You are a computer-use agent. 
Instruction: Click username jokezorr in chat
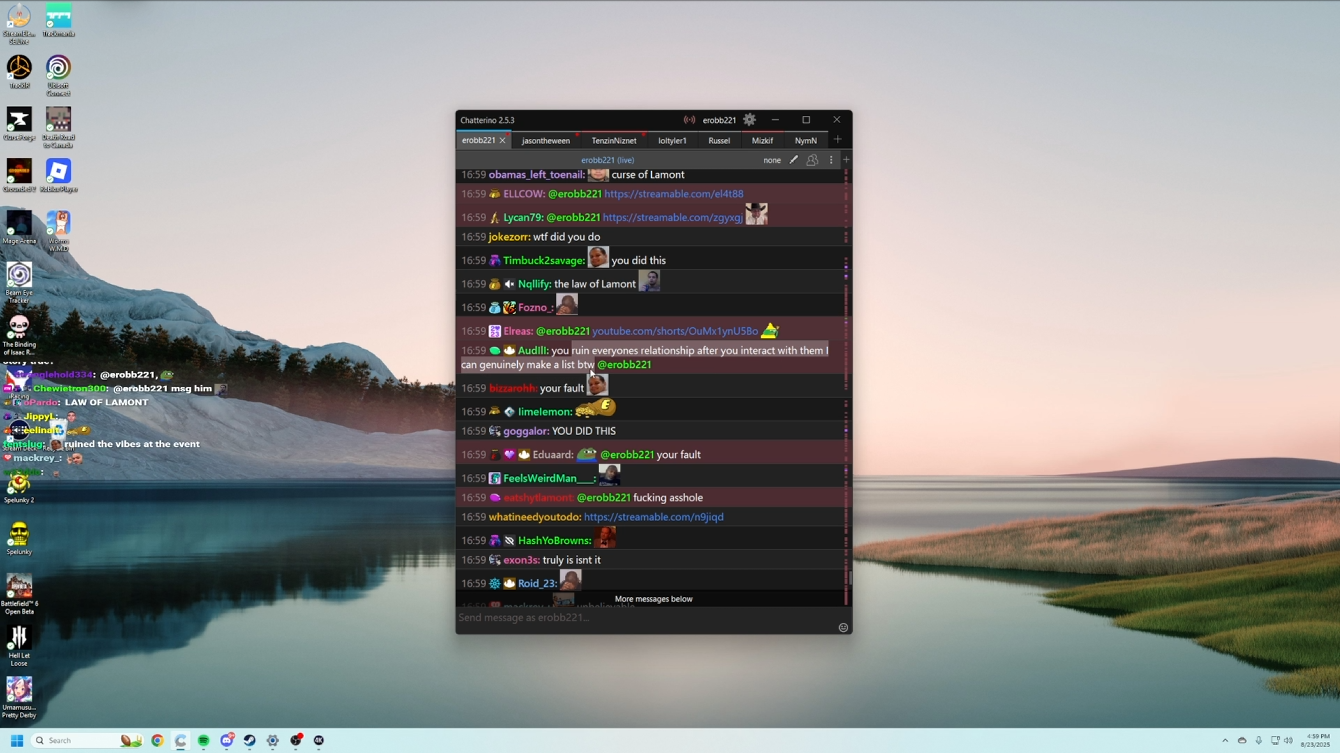[509, 237]
